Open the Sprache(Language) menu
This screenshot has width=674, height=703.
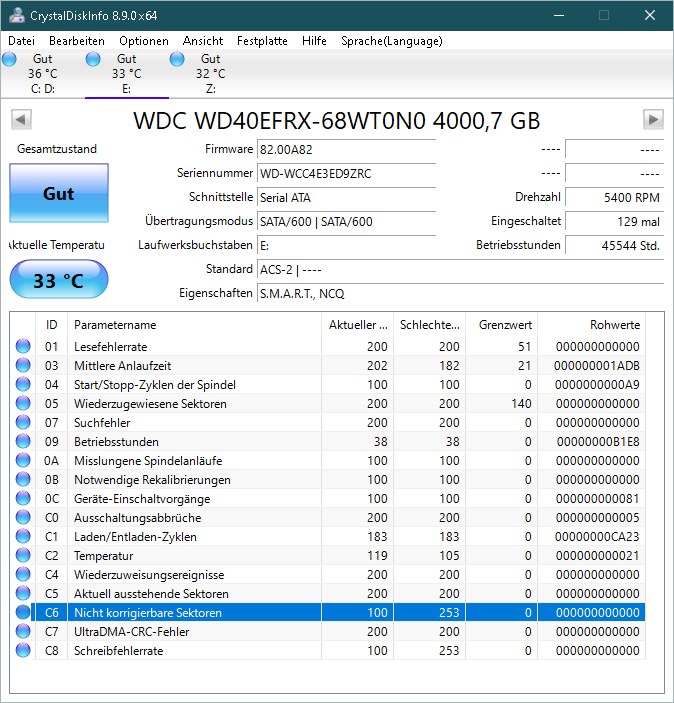click(391, 41)
